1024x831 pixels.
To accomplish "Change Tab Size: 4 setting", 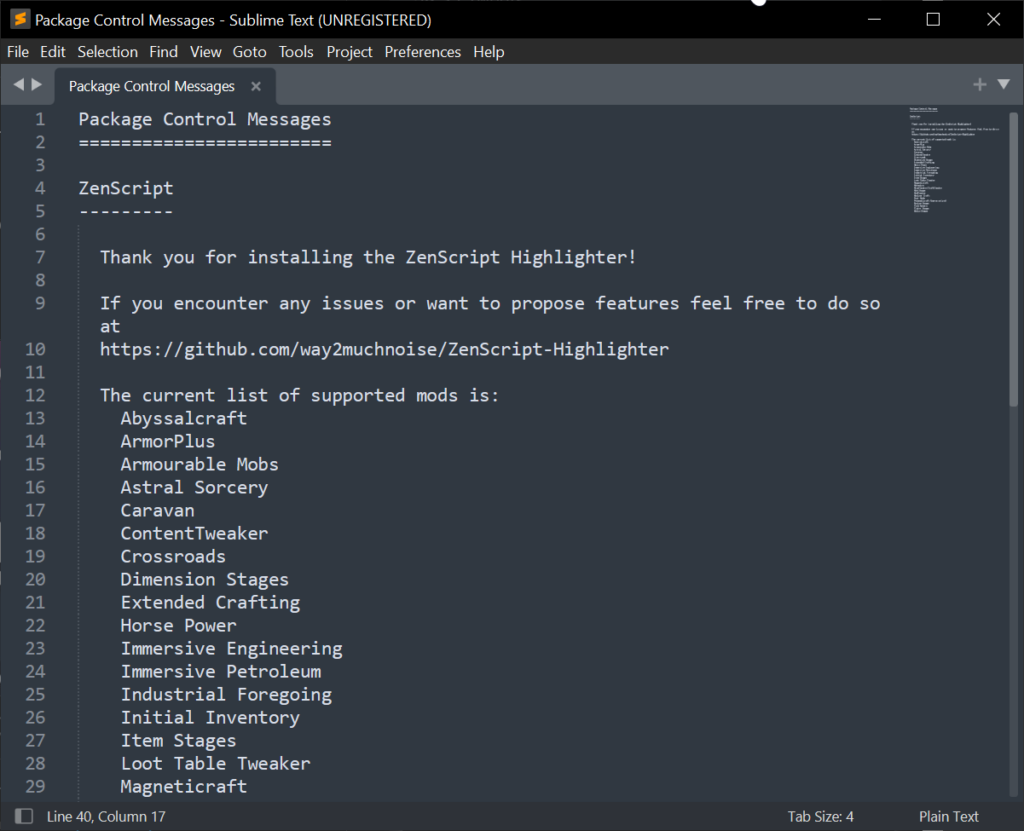I will [x=820, y=816].
